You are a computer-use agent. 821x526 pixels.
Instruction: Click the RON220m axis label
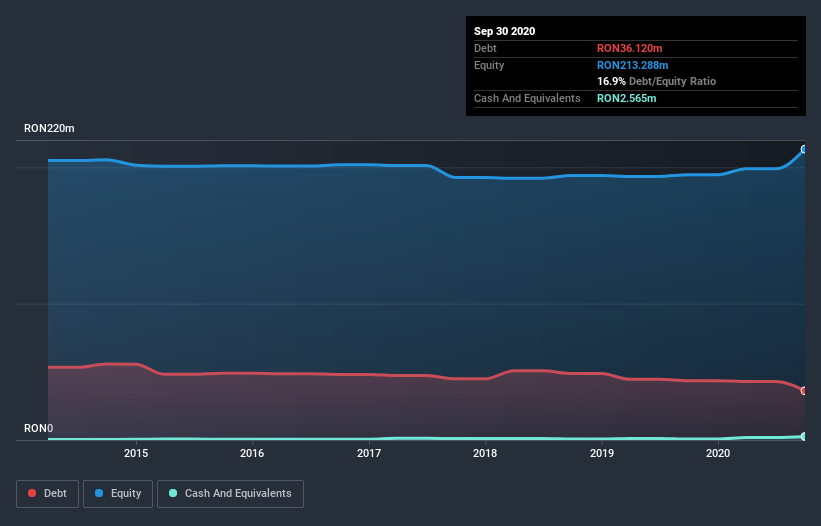tap(49, 128)
